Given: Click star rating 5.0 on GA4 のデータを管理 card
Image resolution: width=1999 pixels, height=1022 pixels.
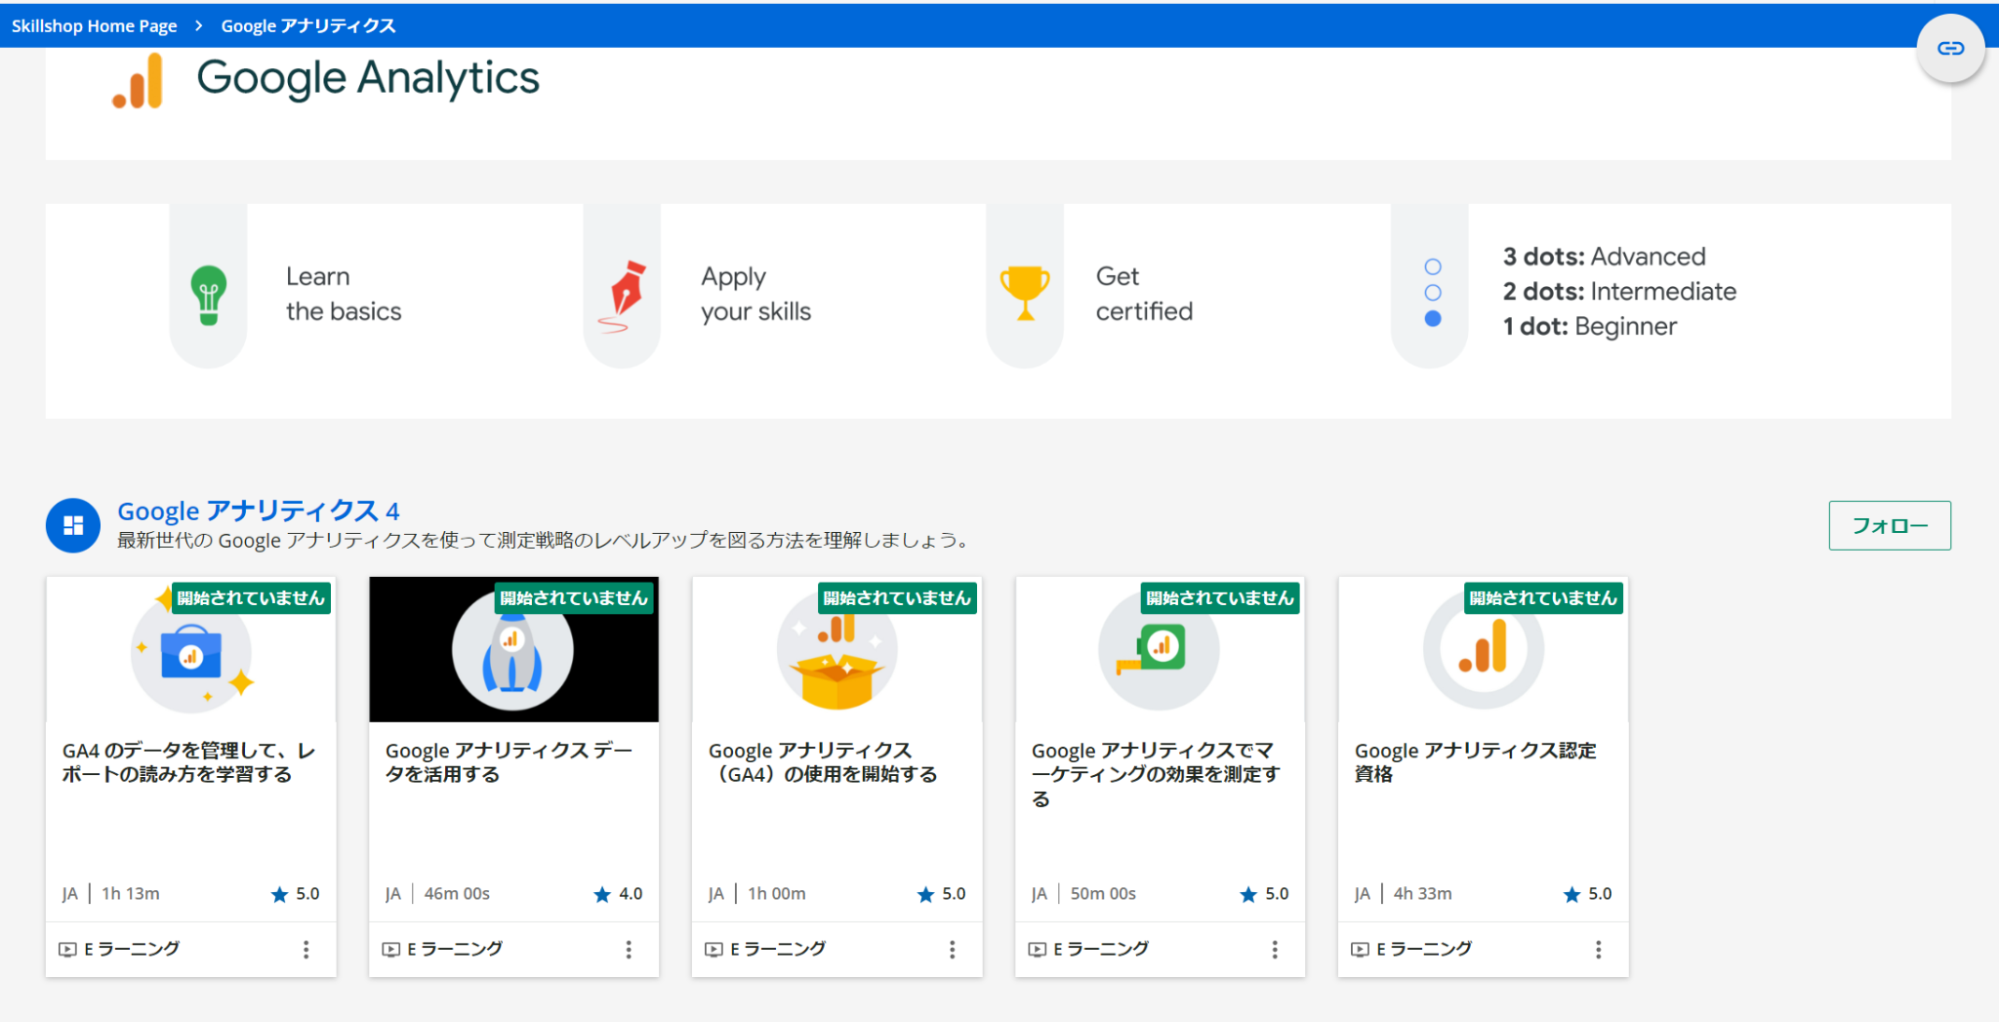Looking at the screenshot, I should click(x=295, y=894).
